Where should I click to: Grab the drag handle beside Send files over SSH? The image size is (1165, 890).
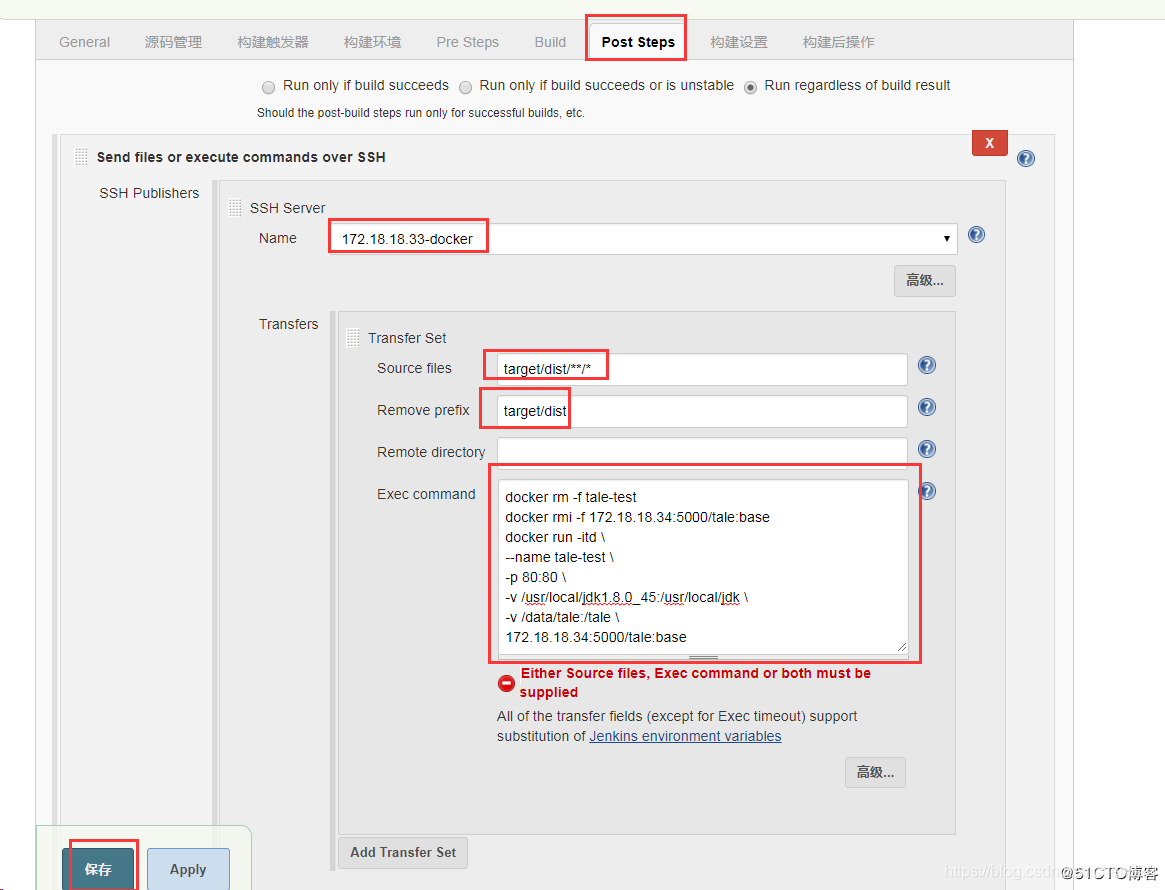point(81,157)
